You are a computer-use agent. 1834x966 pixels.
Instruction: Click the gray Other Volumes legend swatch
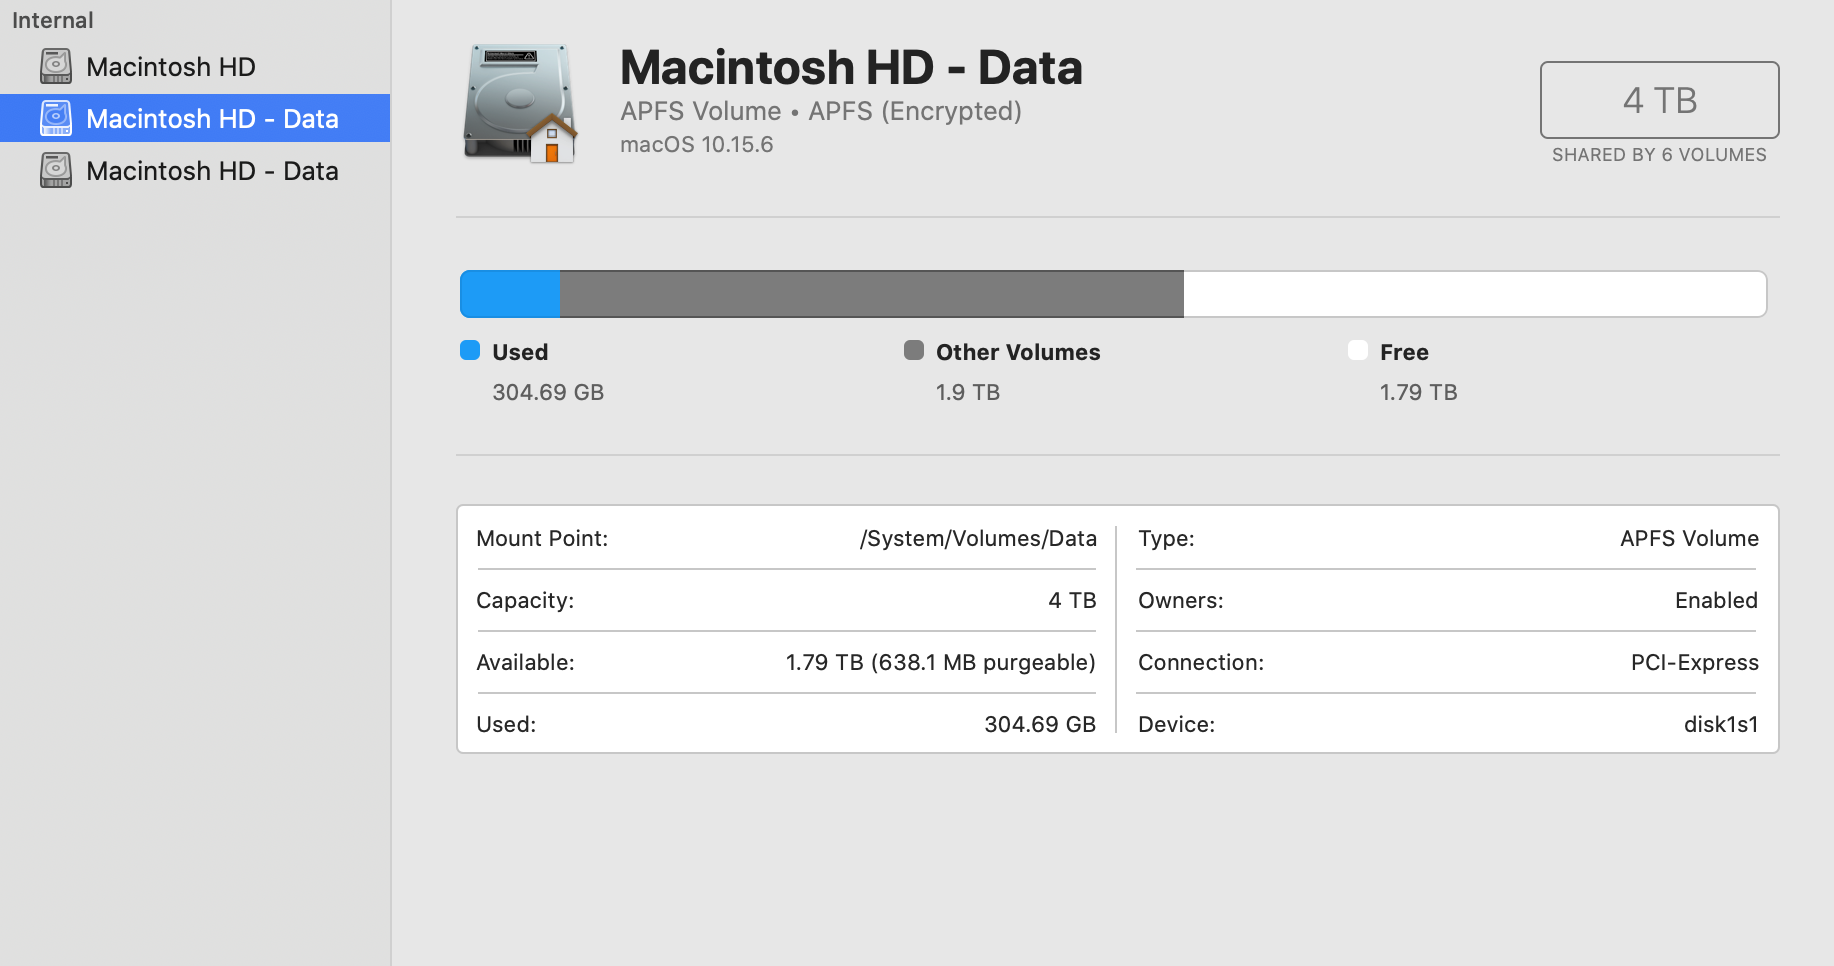914,350
